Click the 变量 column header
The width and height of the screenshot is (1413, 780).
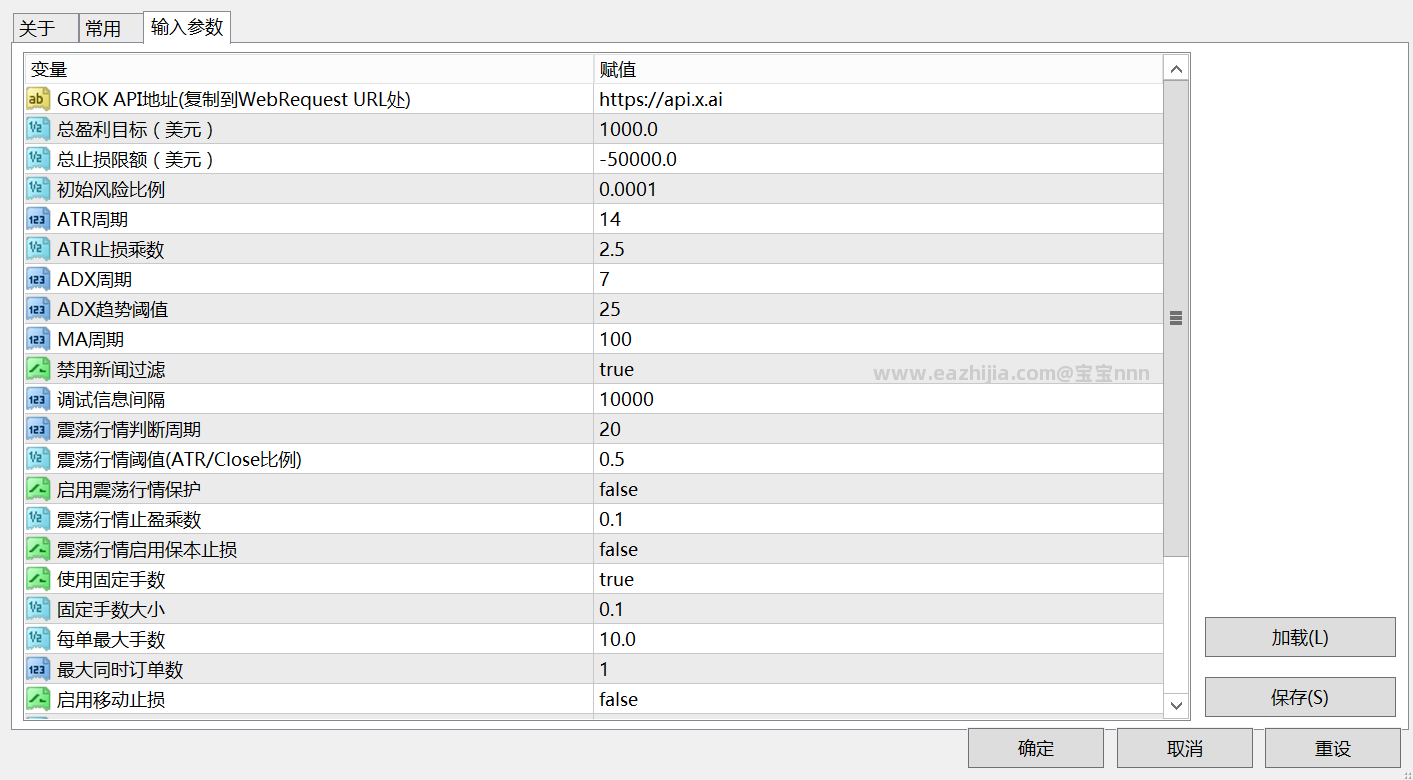[309, 69]
